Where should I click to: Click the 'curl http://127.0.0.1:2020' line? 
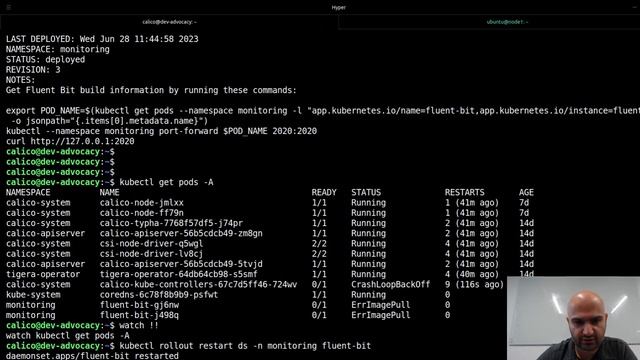pos(70,141)
